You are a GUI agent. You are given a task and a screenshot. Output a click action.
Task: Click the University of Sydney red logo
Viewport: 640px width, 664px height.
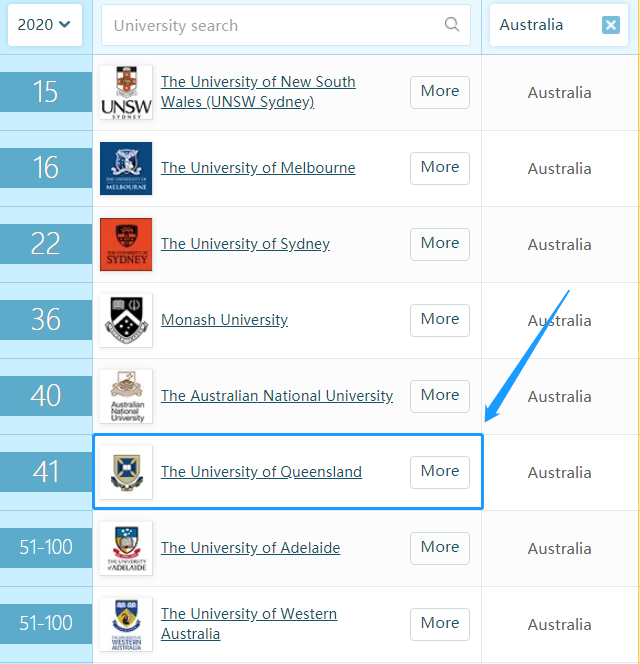point(126,244)
